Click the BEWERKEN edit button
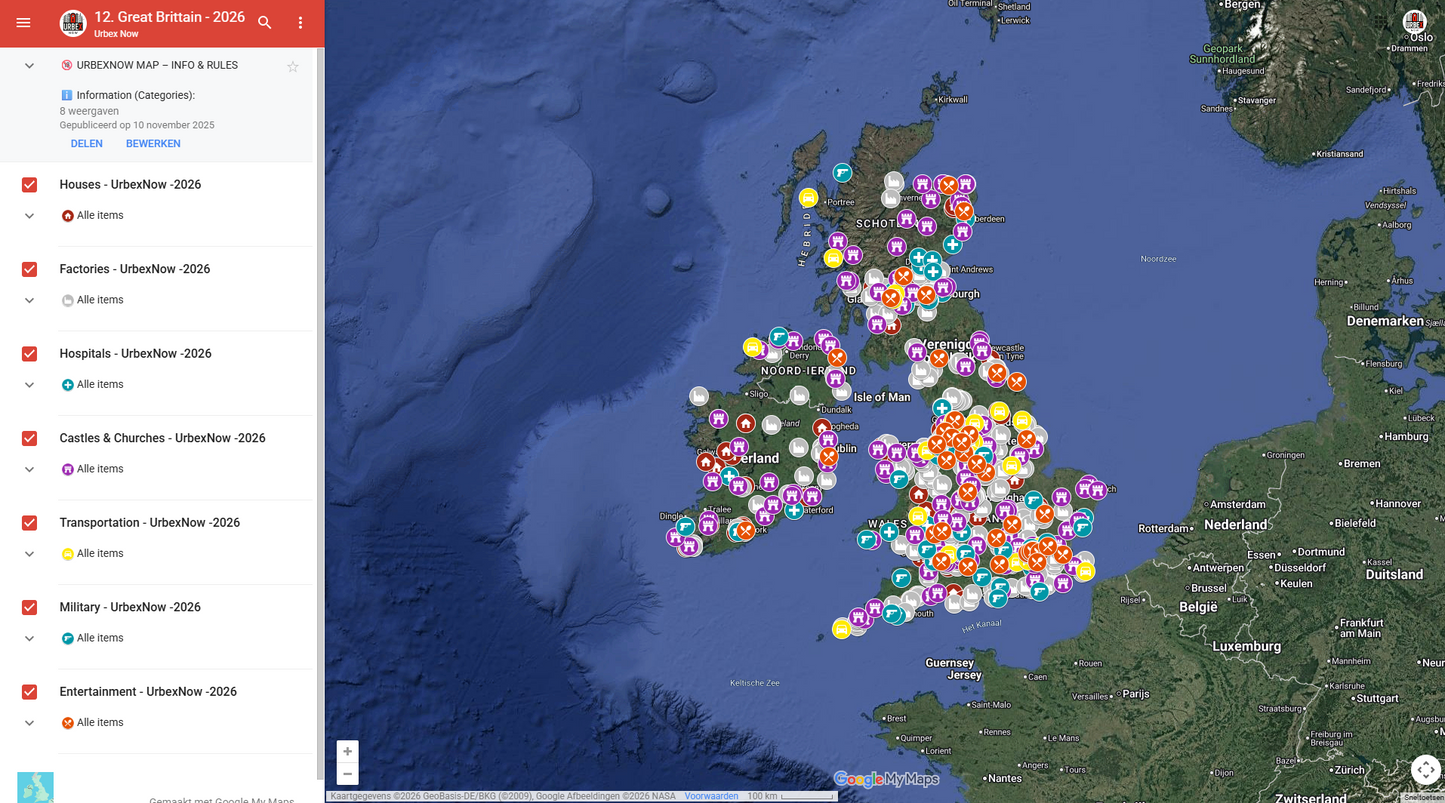 (x=153, y=144)
